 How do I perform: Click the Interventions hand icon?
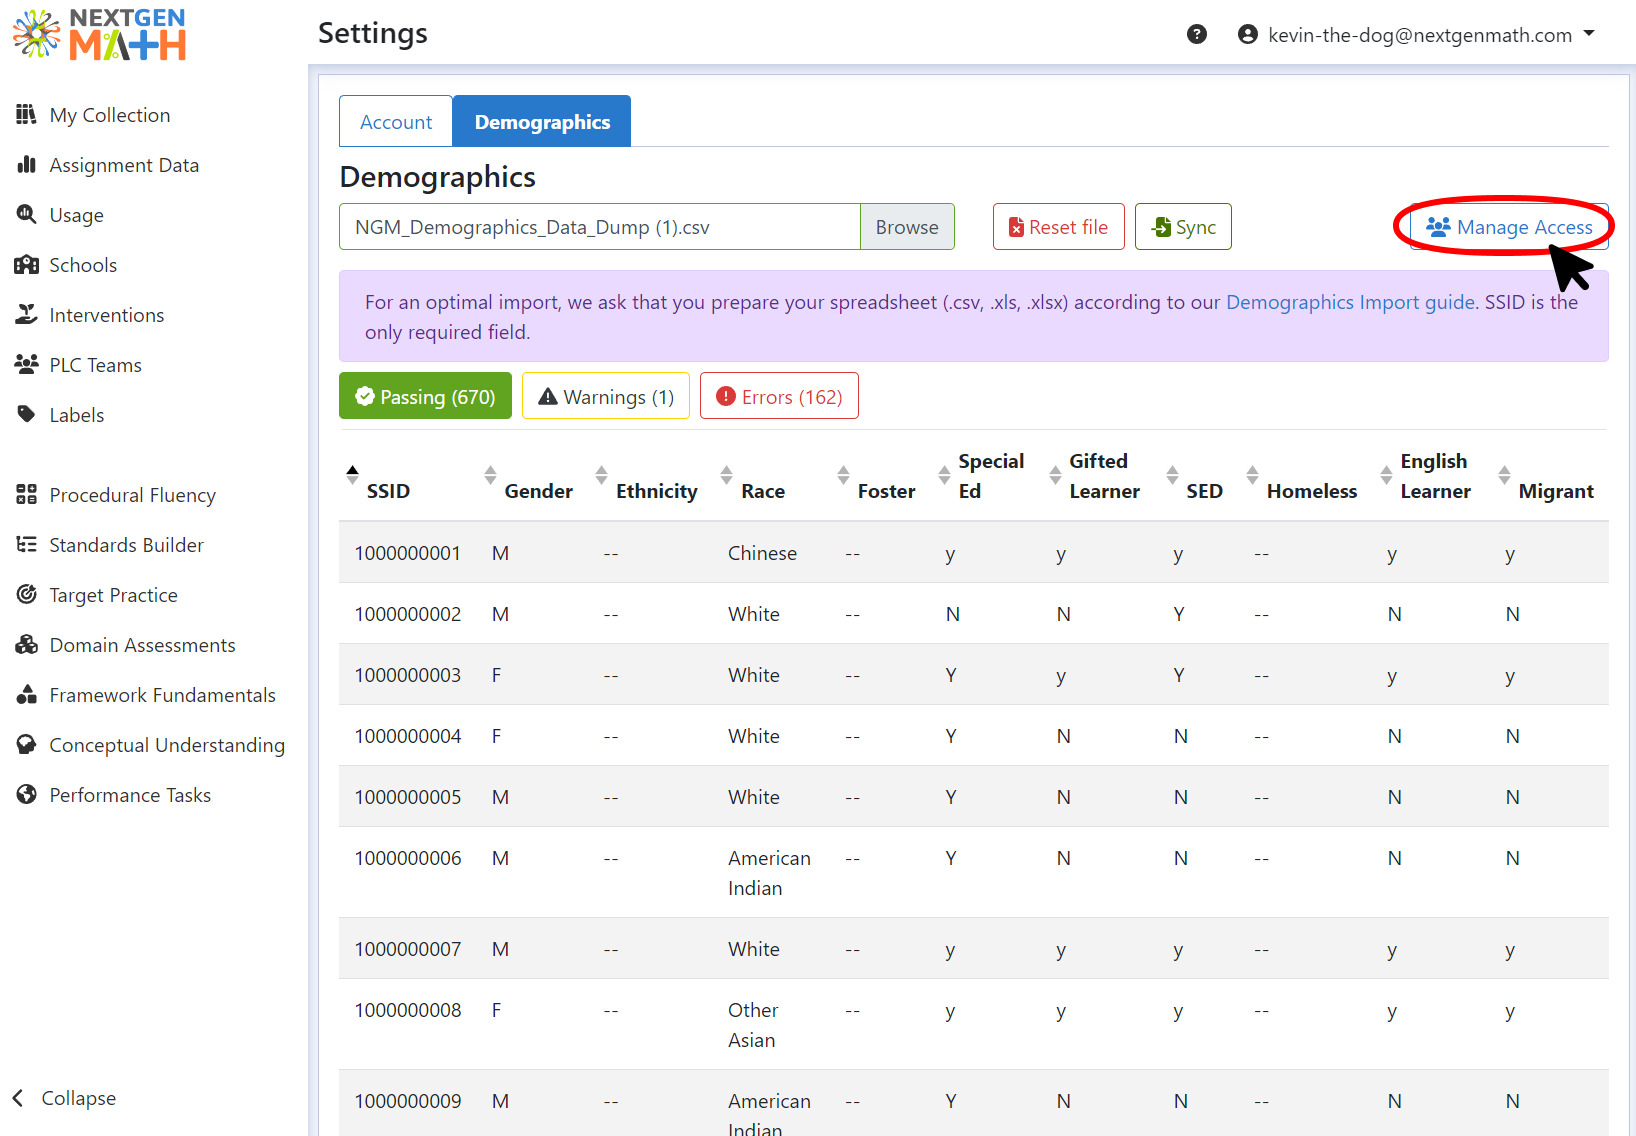tap(26, 314)
